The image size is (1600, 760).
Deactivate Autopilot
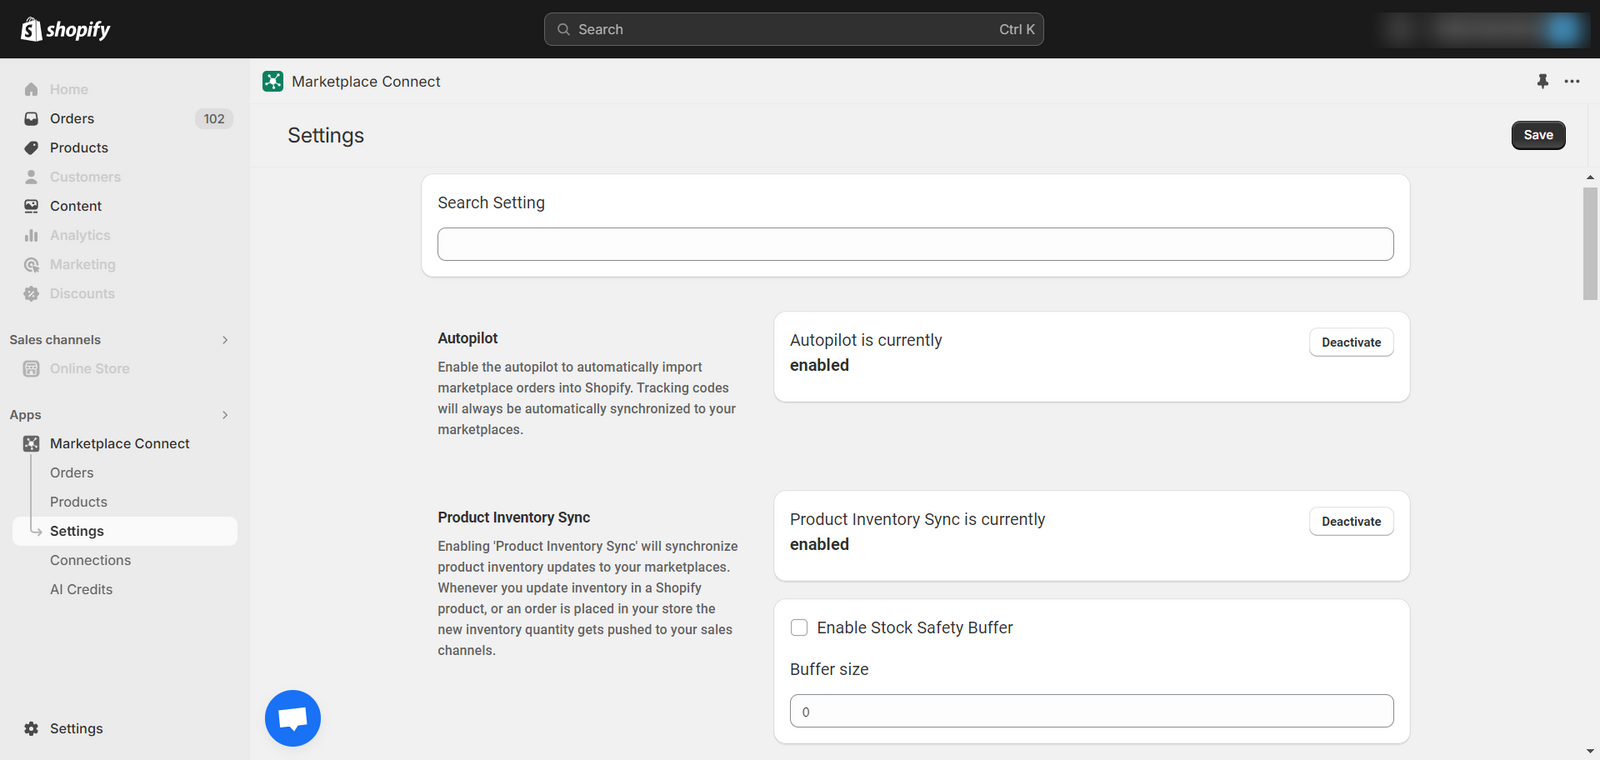pyautogui.click(x=1351, y=342)
